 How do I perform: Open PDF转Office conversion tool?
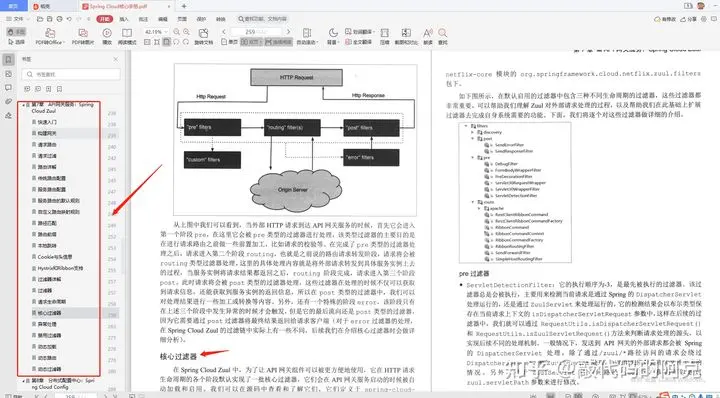click(50, 36)
